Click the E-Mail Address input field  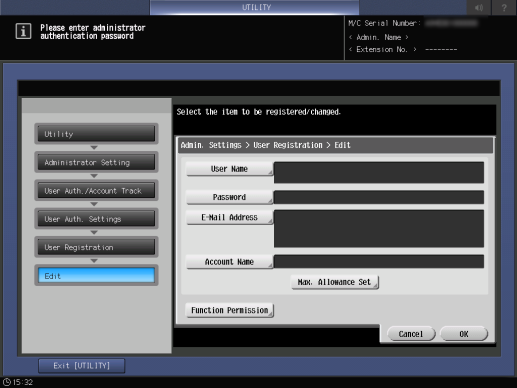tap(379, 229)
